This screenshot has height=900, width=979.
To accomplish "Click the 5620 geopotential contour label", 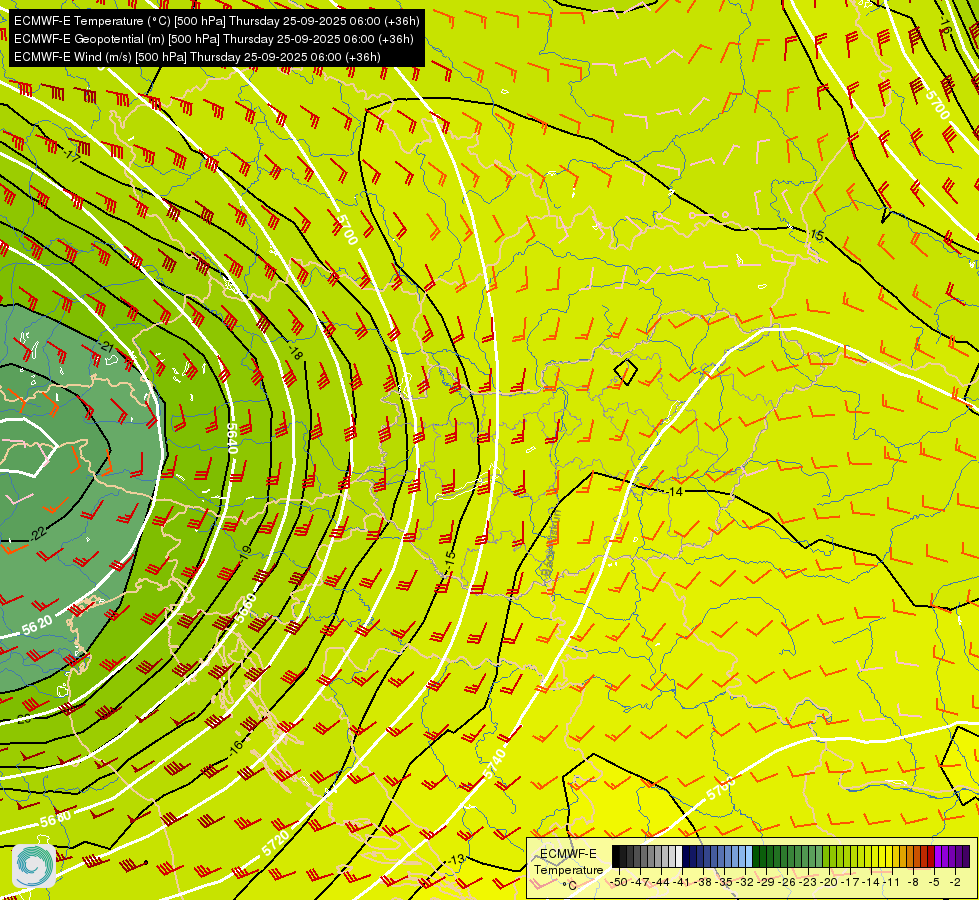I will 37,625.
